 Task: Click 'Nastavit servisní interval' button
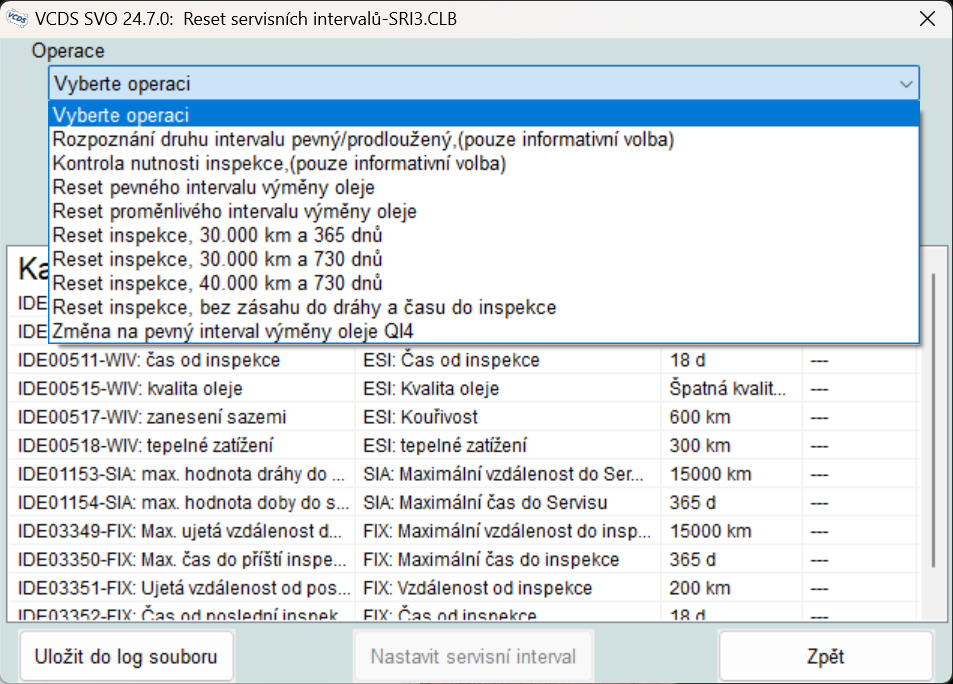[473, 657]
